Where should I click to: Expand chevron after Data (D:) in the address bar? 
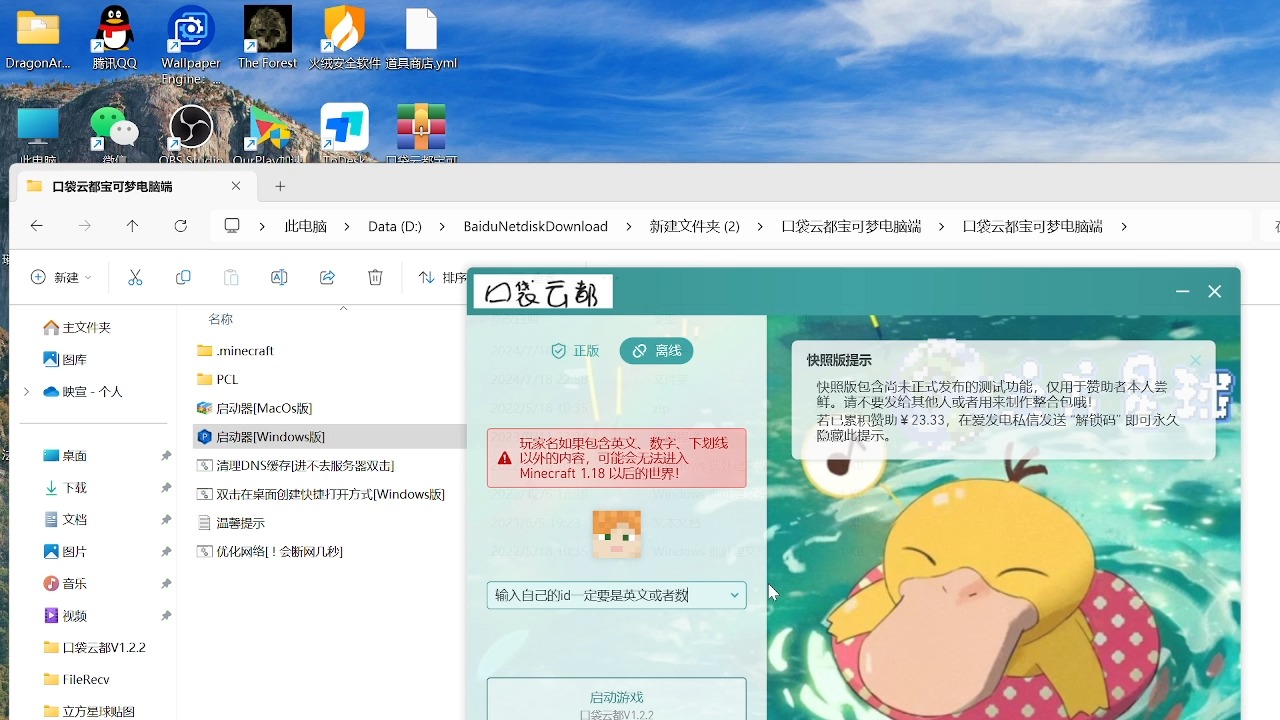coord(443,227)
